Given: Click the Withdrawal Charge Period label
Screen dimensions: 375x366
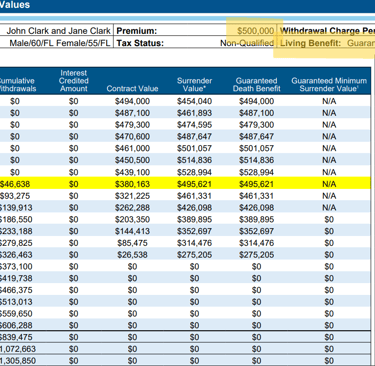Looking at the screenshot, I should pos(327,31).
